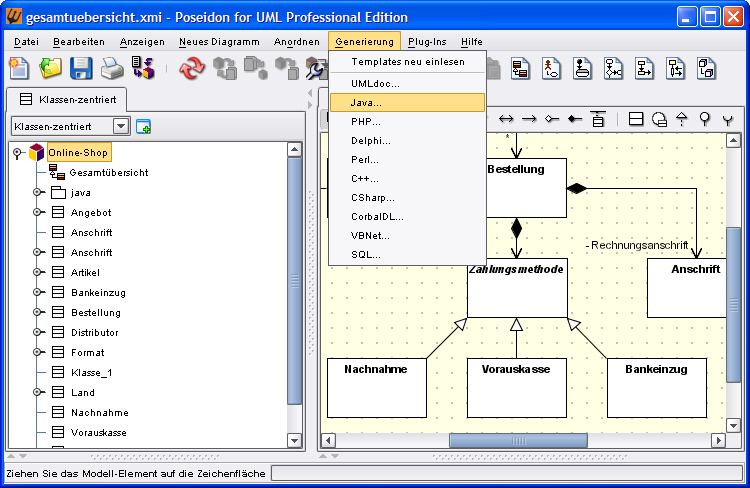Select the Zahlungsmethode class box

click(x=517, y=288)
